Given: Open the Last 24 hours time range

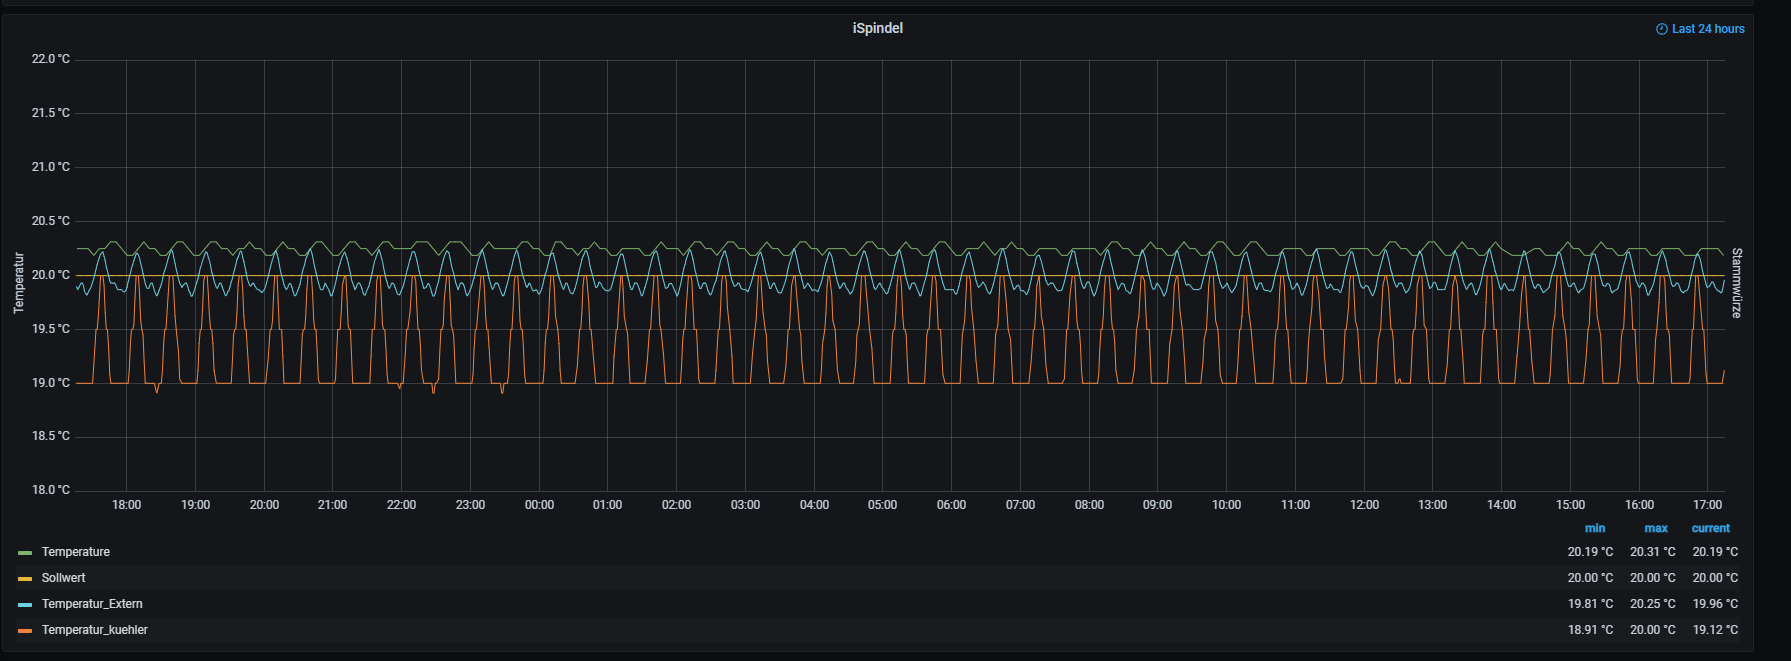Looking at the screenshot, I should [x=1707, y=29].
